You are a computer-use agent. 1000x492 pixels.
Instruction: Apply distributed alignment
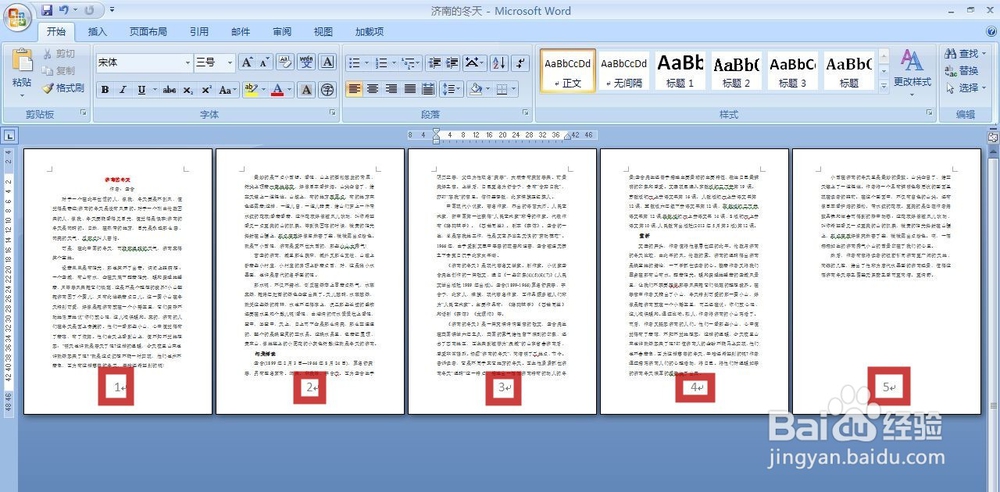click(x=429, y=89)
